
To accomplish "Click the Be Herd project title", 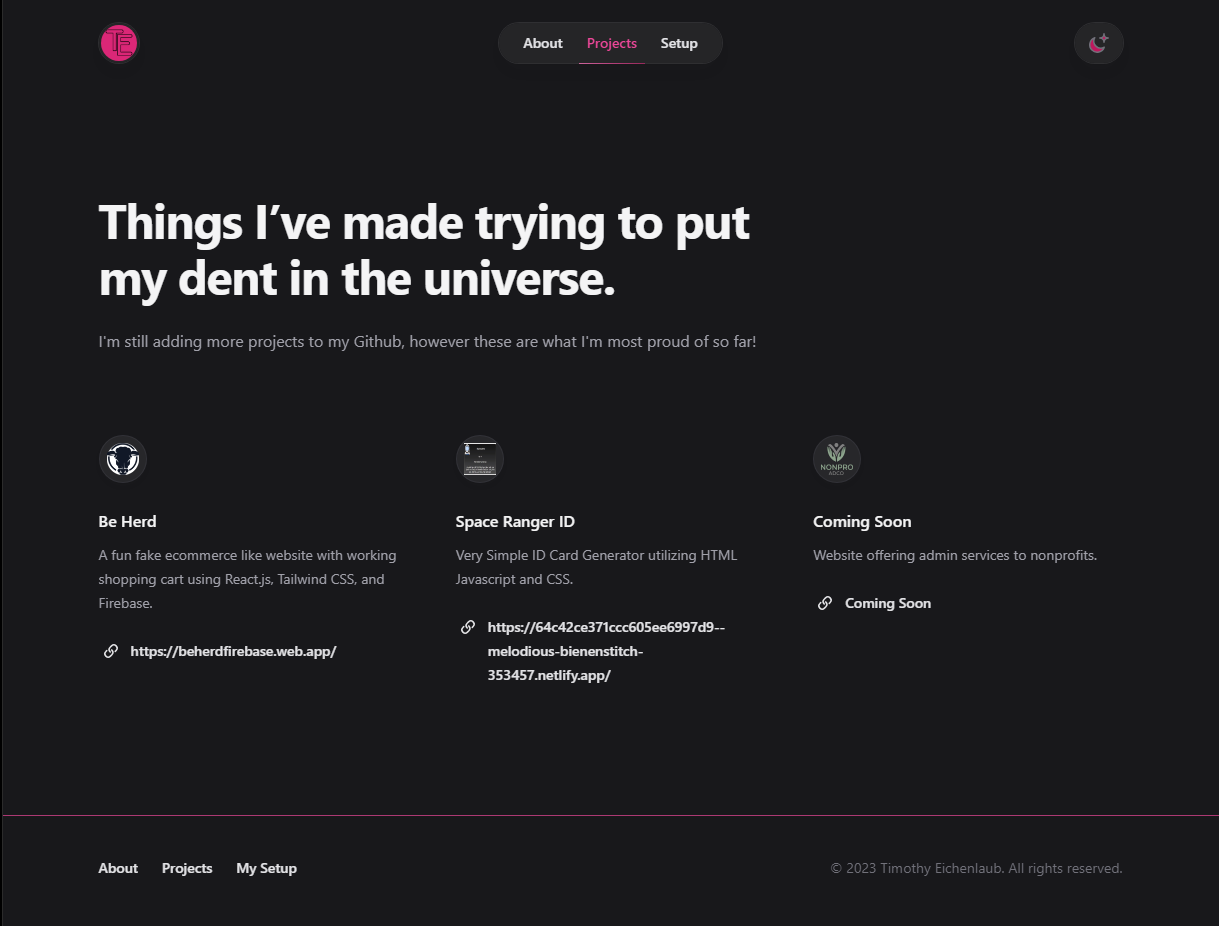I will [127, 521].
